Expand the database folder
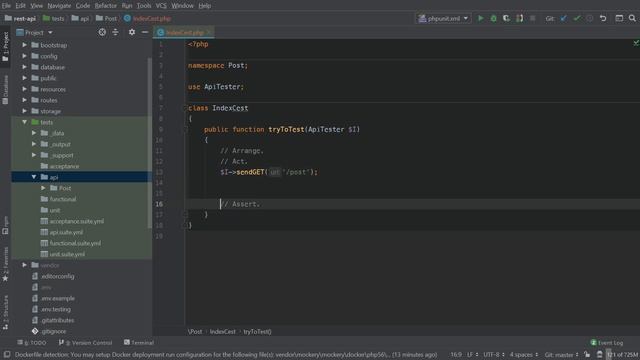 (24, 67)
